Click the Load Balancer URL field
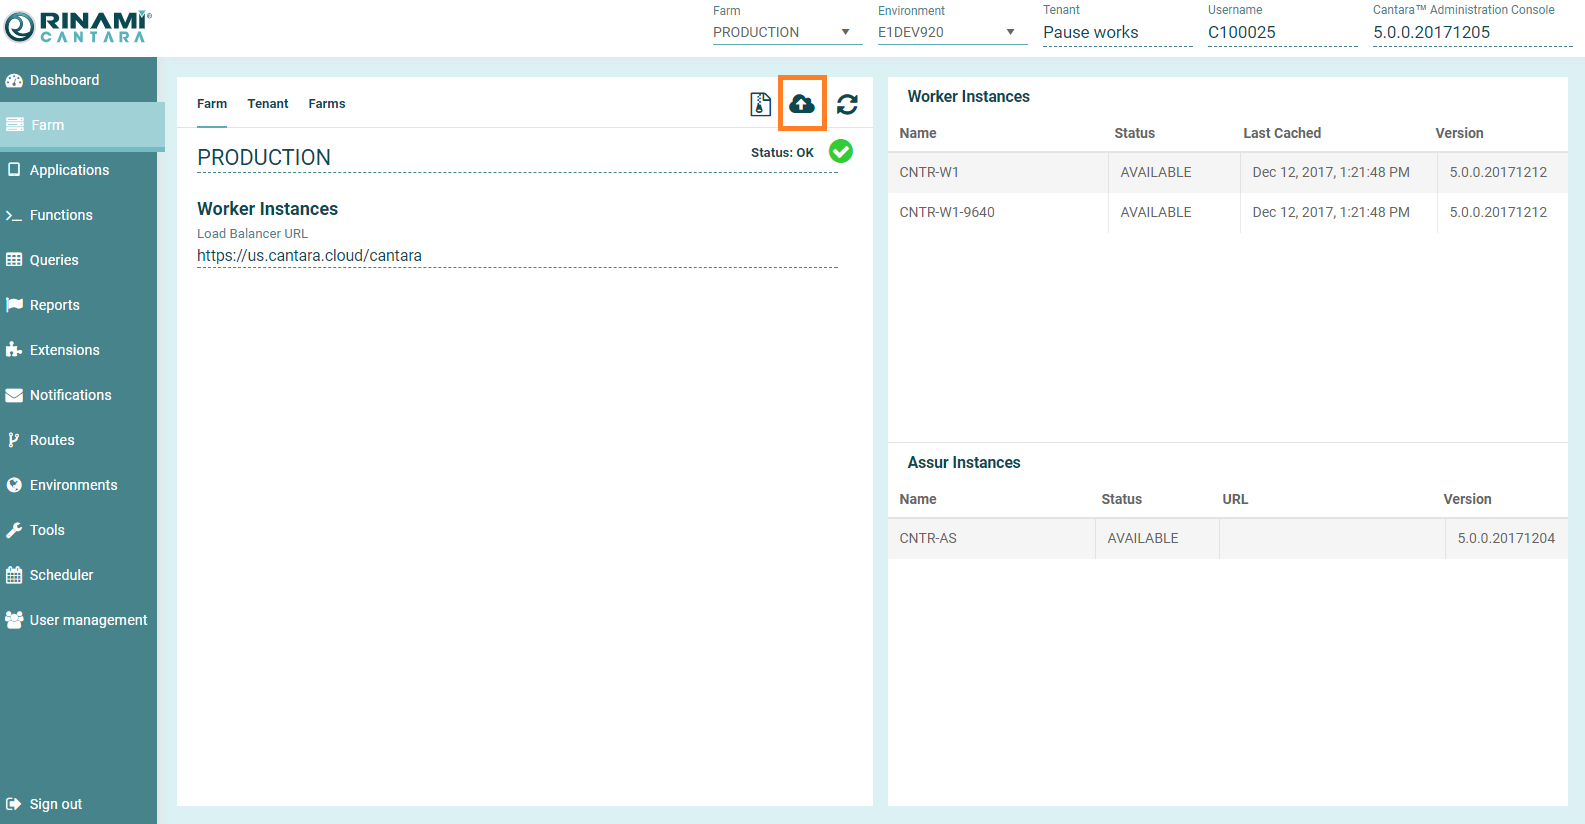The image size is (1585, 824). tap(516, 256)
